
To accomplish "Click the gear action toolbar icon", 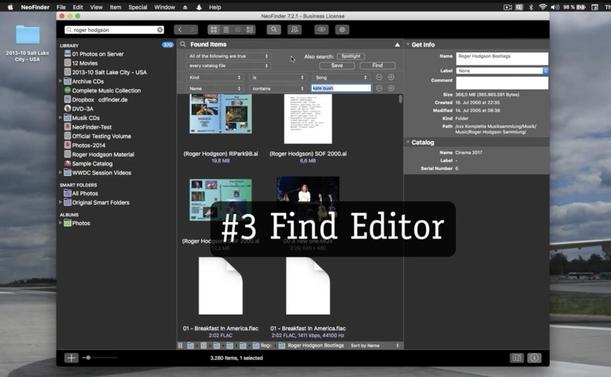I will [x=342, y=30].
